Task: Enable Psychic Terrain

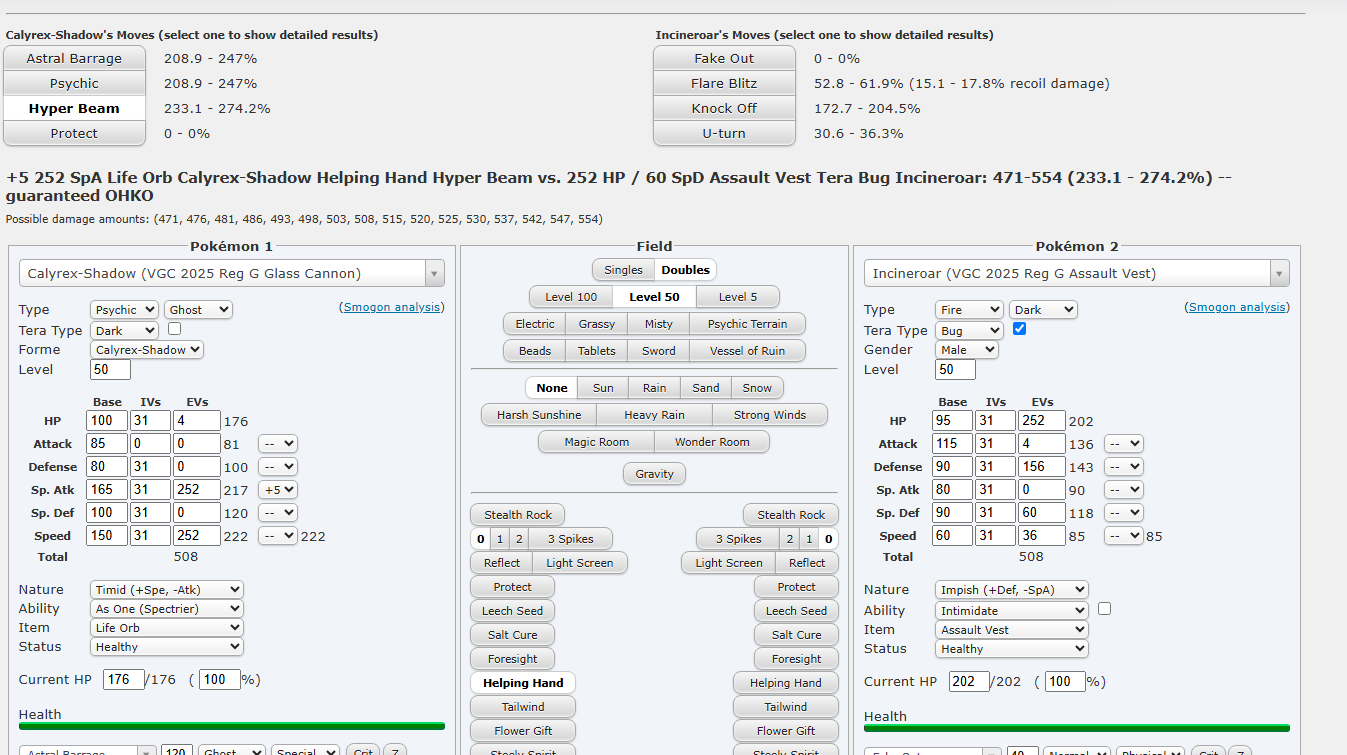Action: [x=747, y=324]
